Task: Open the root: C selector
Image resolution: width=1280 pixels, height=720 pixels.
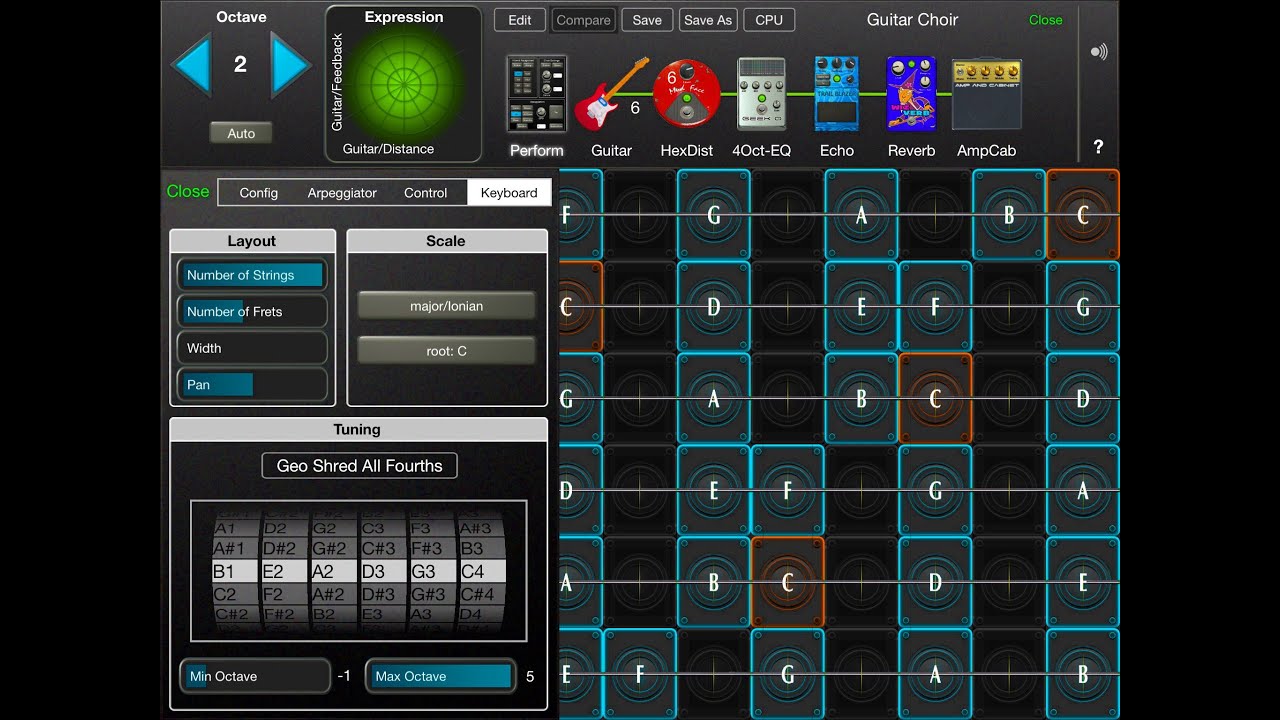Action: 446,351
